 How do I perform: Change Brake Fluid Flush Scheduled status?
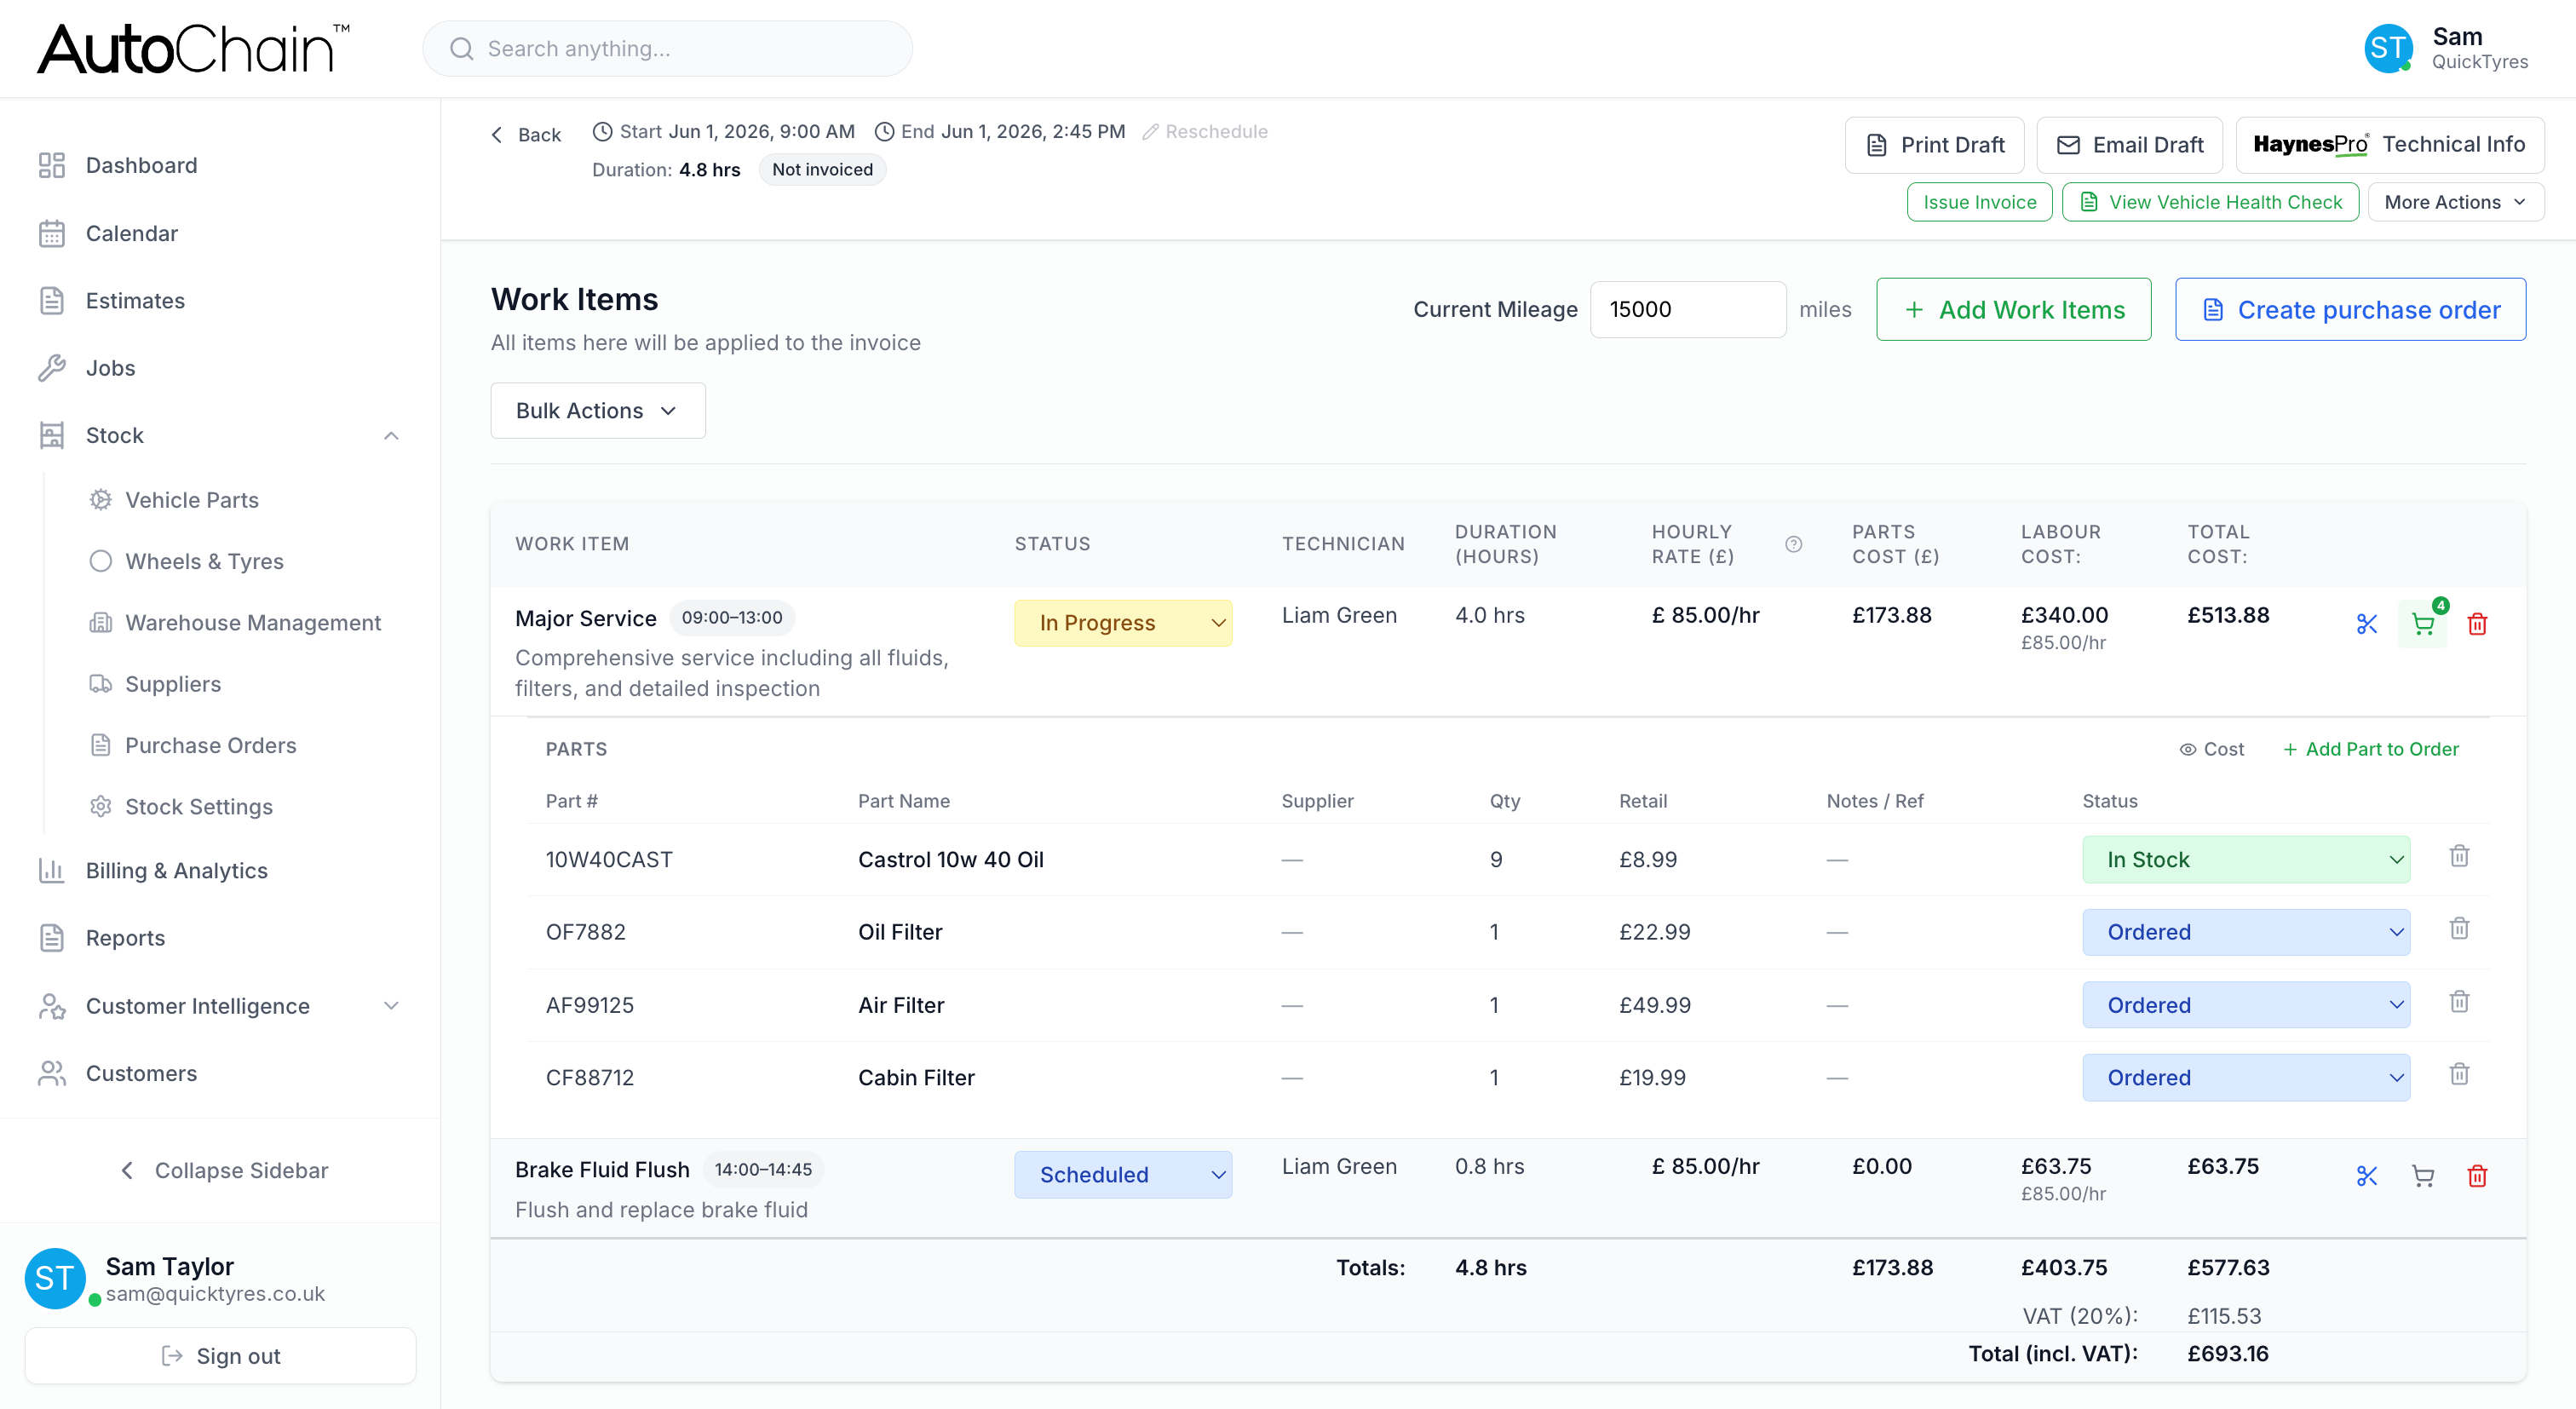click(1123, 1175)
